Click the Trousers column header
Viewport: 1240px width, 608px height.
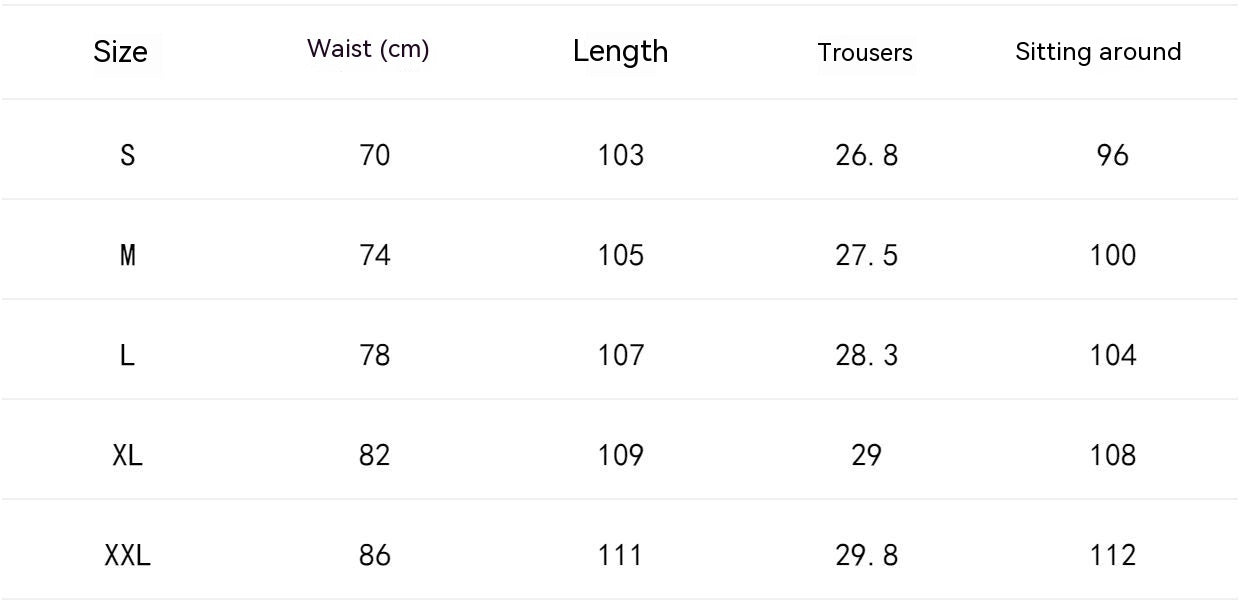[x=865, y=53]
